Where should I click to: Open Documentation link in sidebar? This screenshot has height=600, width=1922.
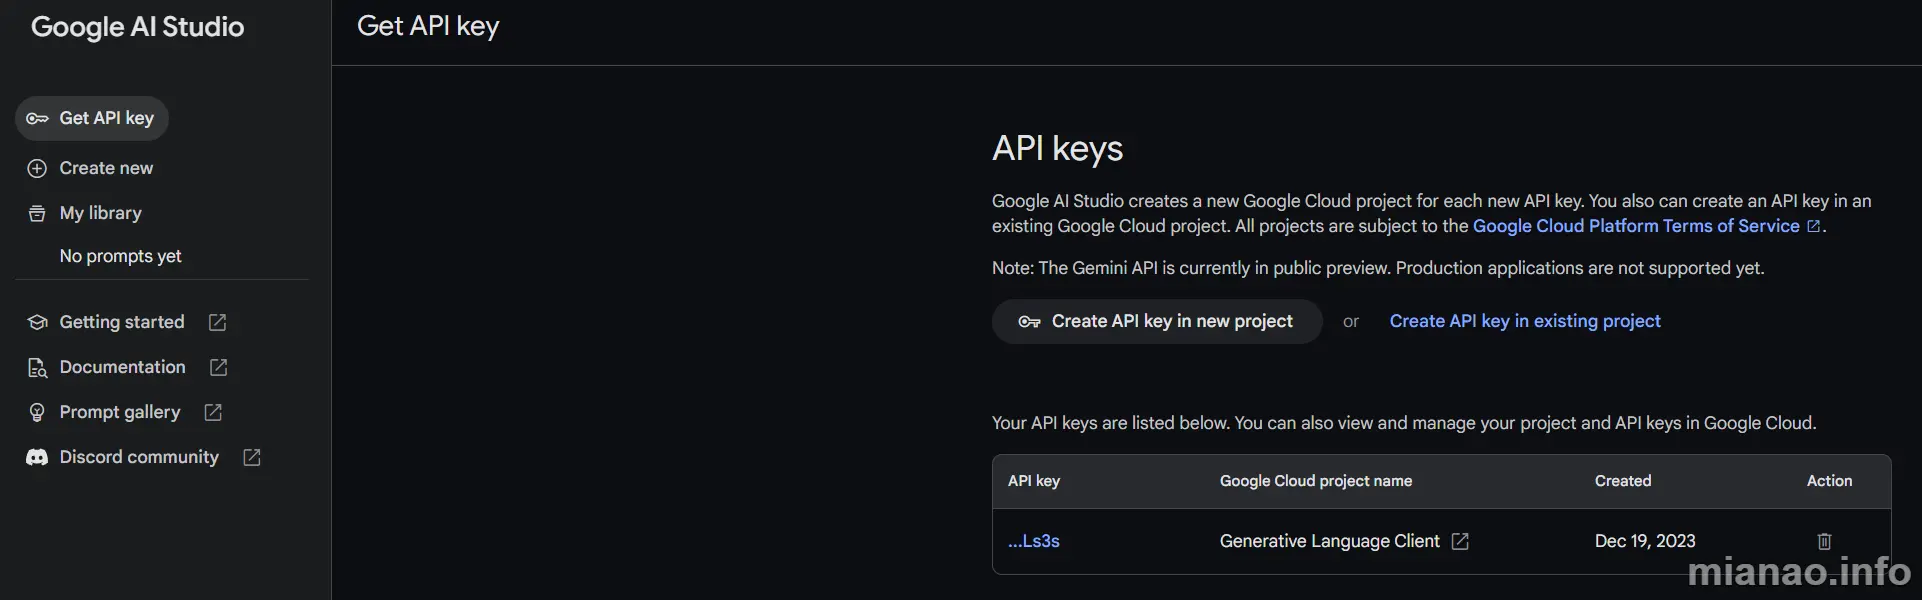[x=122, y=367]
